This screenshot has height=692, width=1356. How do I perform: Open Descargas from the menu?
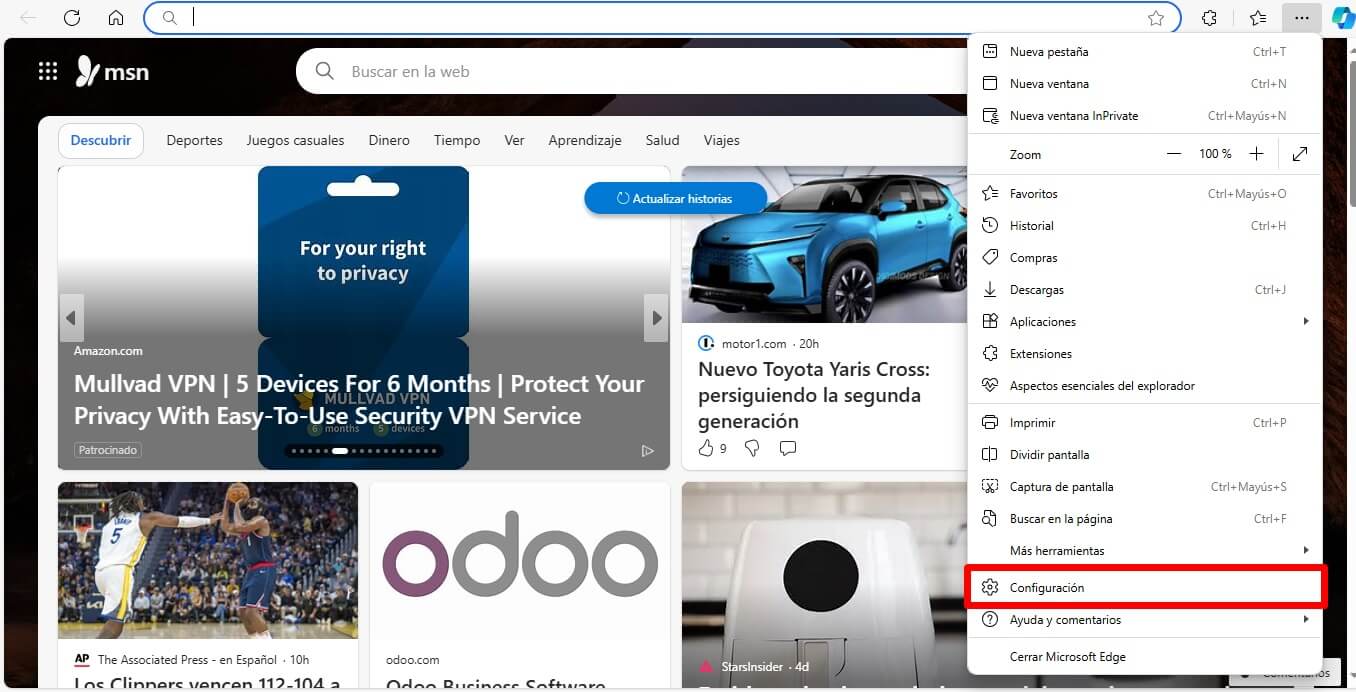coord(1146,290)
